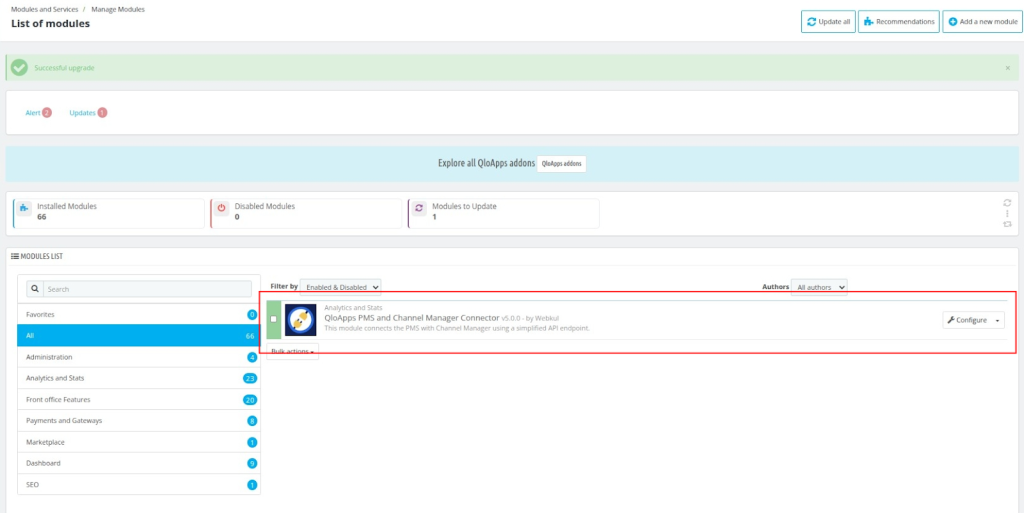This screenshot has width=1024, height=513.
Task: Click the Installed Modules puzzle icon
Action: [x=24, y=212]
